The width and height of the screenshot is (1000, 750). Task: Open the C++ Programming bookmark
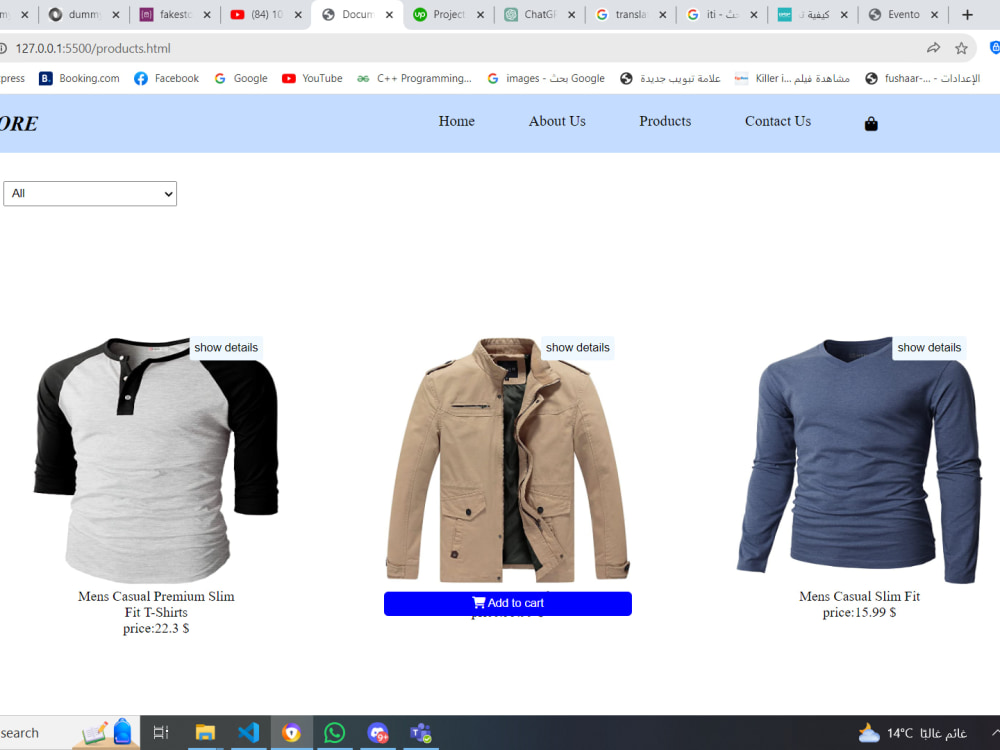coord(414,78)
